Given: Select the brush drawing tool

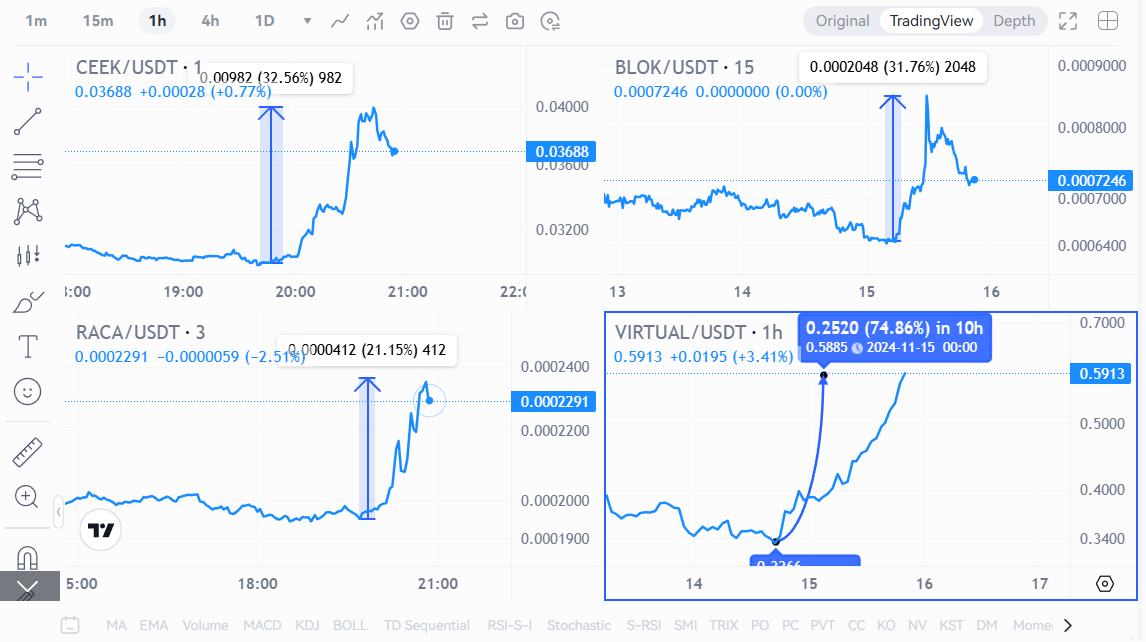Looking at the screenshot, I should [x=28, y=302].
